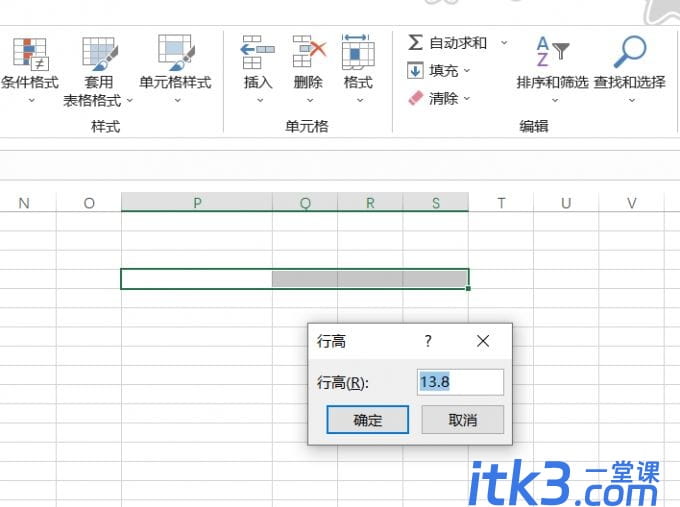Open Sort and Filter (排序和筛选) icon
Image resolution: width=680 pixels, height=507 pixels.
[x=552, y=52]
